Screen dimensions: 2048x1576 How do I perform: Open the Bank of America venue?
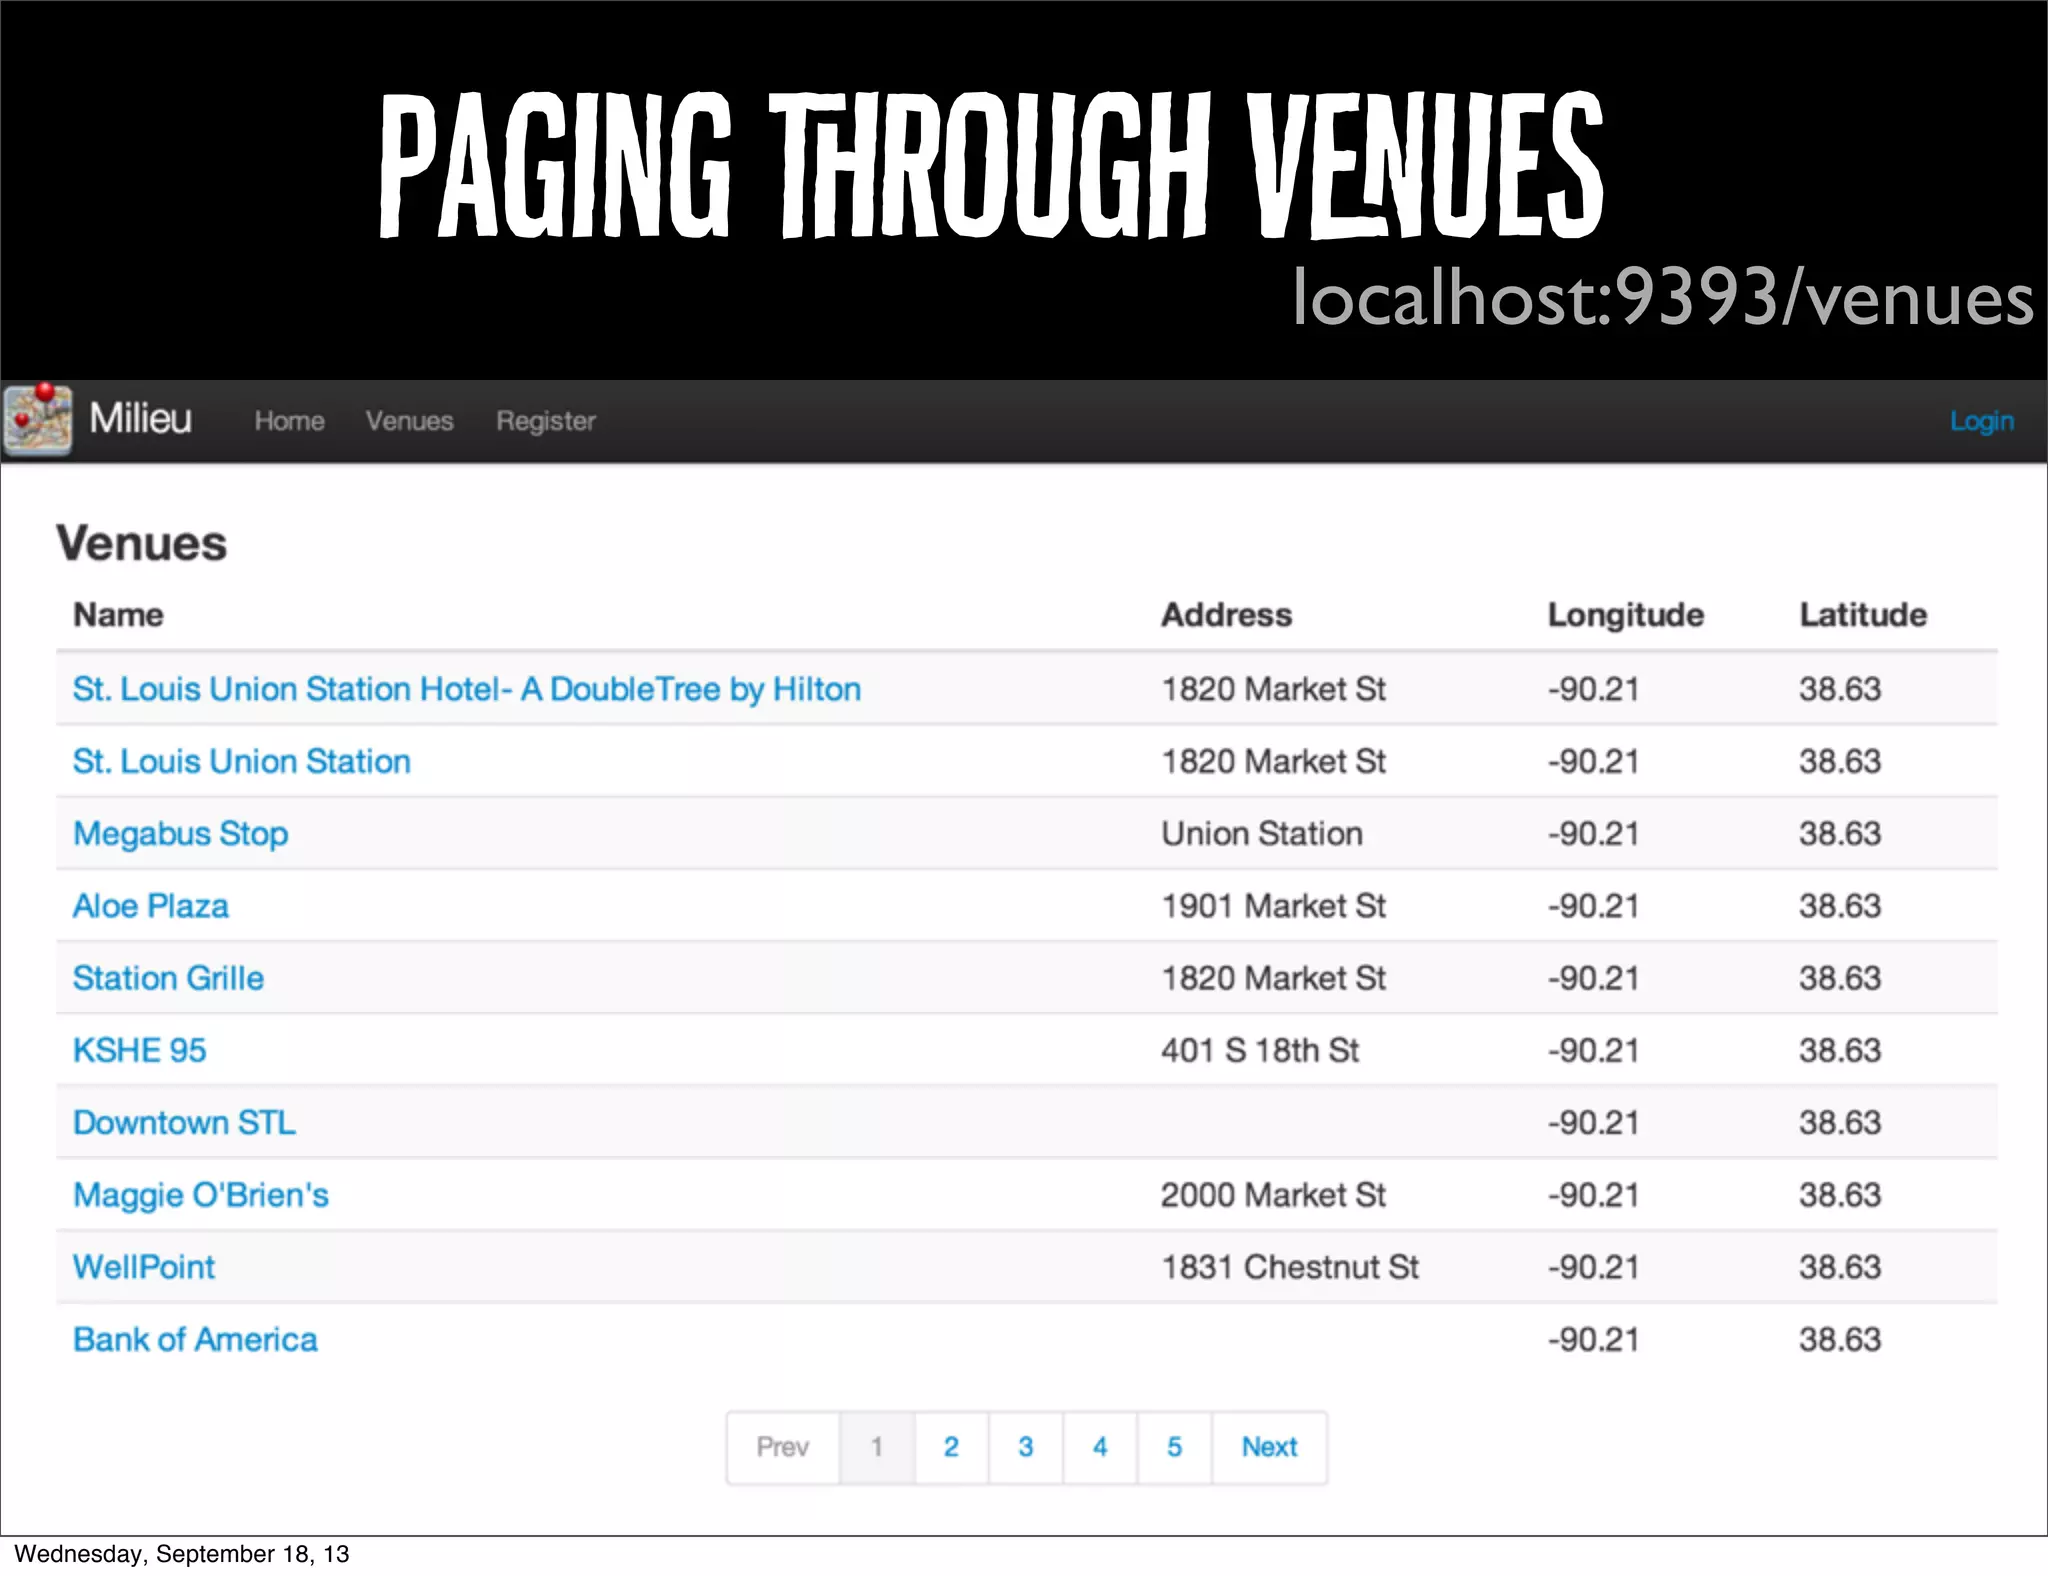tap(196, 1339)
